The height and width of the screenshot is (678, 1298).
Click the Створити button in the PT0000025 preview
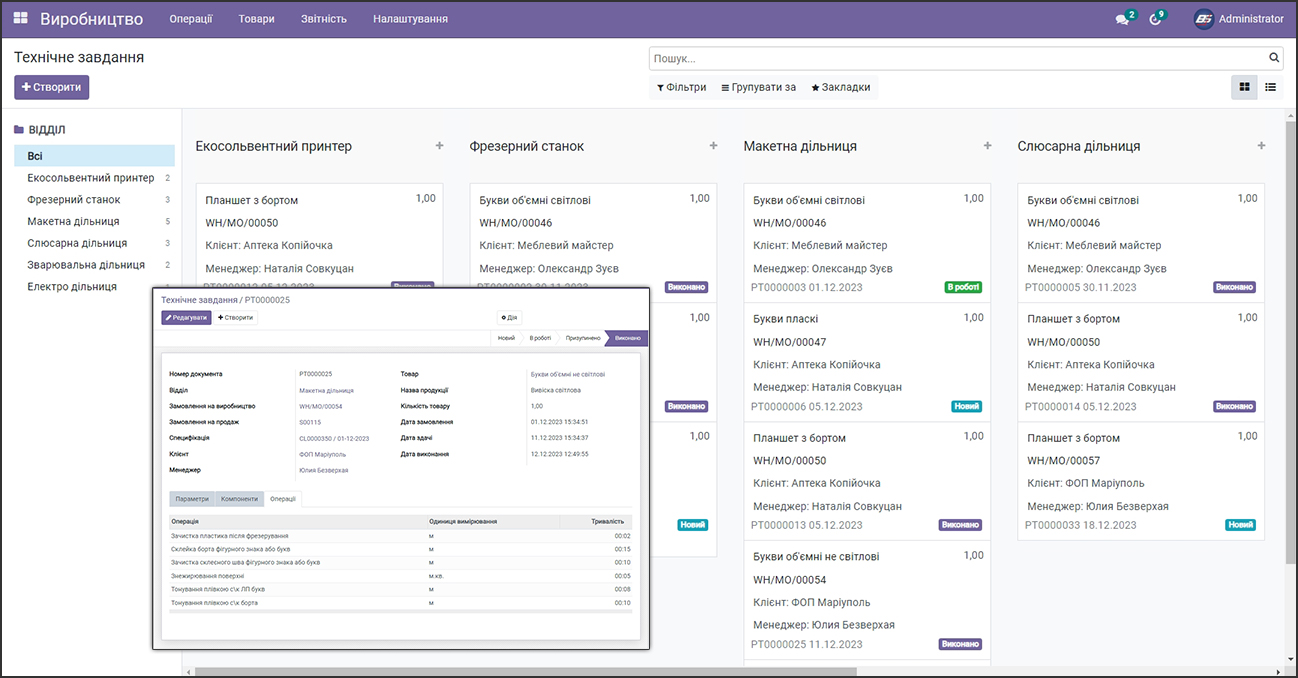[x=236, y=317]
